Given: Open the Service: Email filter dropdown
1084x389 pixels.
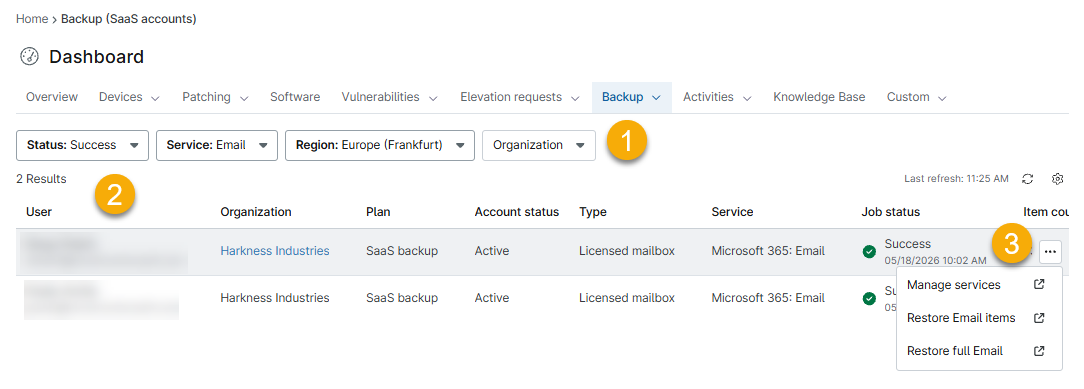Looking at the screenshot, I should point(216,146).
